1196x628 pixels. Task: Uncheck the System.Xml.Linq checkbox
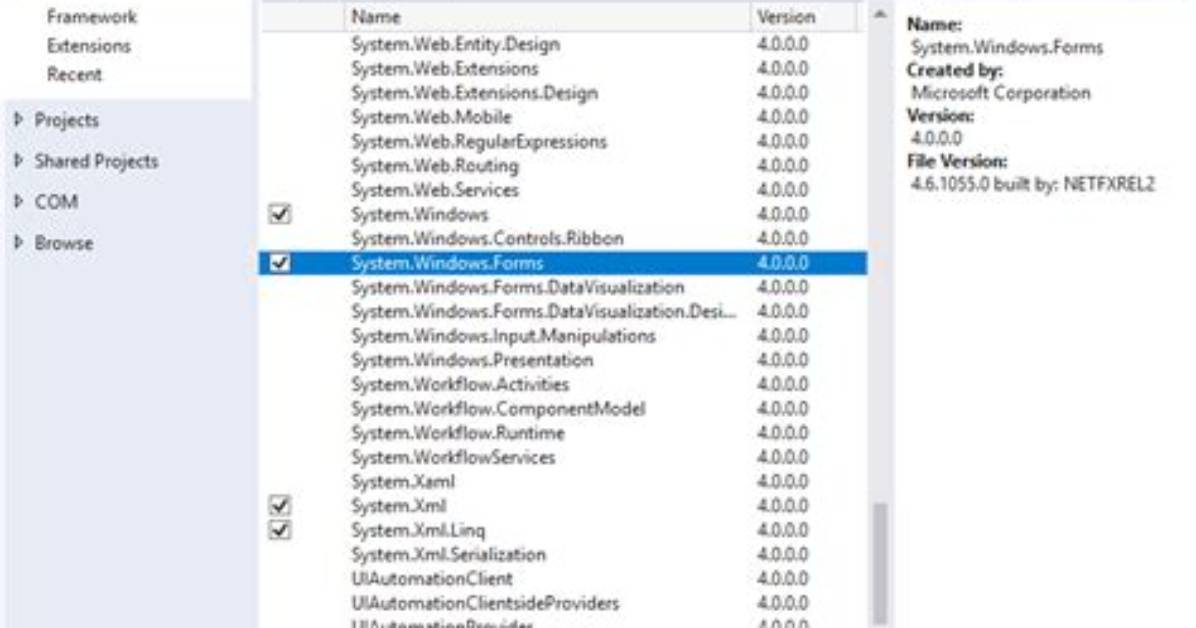[280, 530]
